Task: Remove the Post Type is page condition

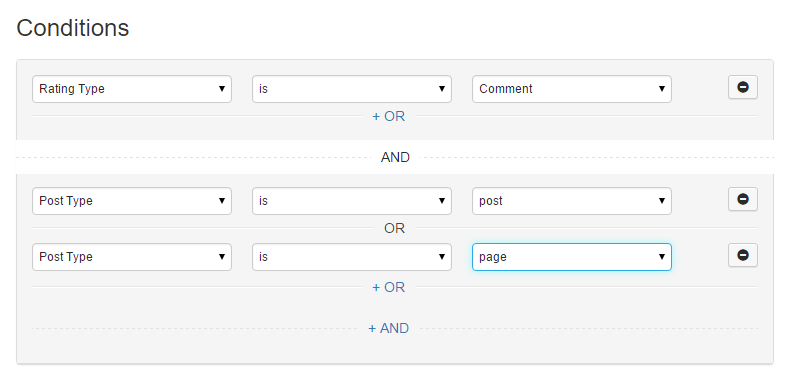Action: [743, 255]
